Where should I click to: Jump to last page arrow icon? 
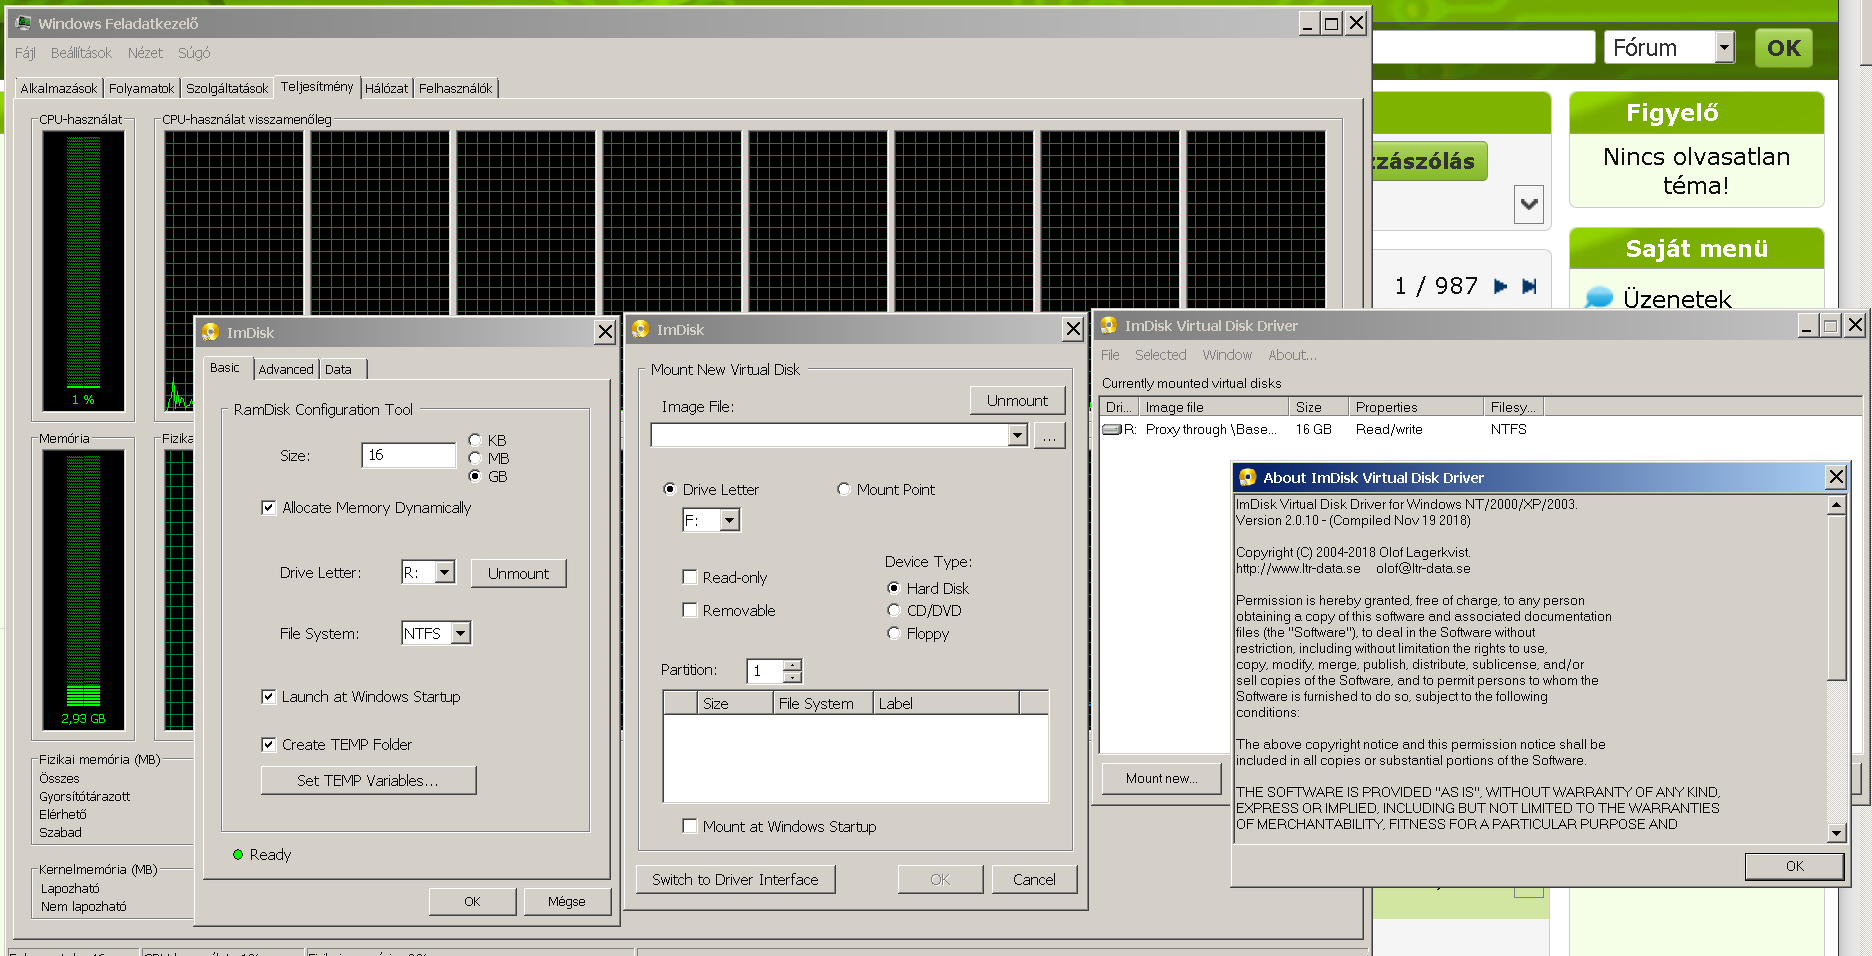pyautogui.click(x=1529, y=286)
